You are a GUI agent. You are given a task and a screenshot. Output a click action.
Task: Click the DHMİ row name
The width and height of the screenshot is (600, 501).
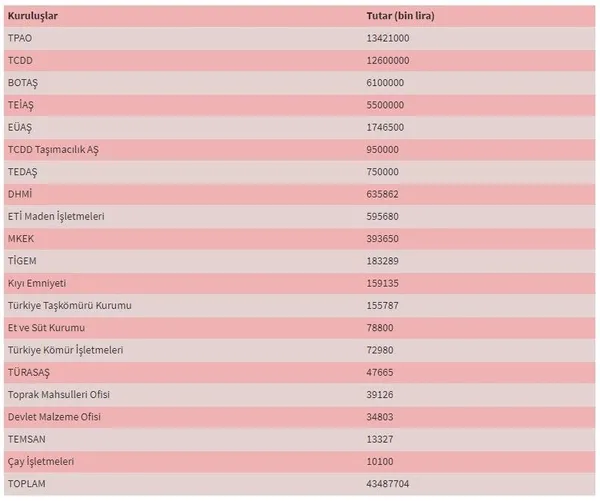pyautogui.click(x=19, y=194)
